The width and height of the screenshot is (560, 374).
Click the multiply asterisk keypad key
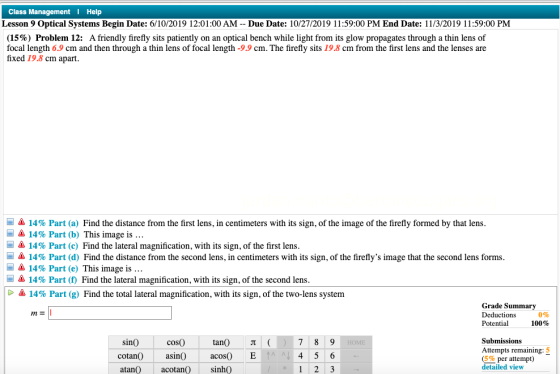click(x=285, y=369)
